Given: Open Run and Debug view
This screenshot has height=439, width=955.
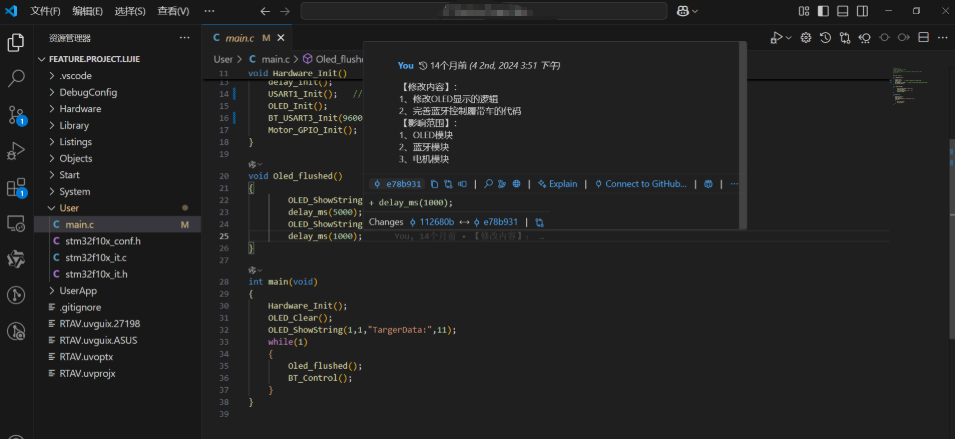Looking at the screenshot, I should (x=16, y=151).
